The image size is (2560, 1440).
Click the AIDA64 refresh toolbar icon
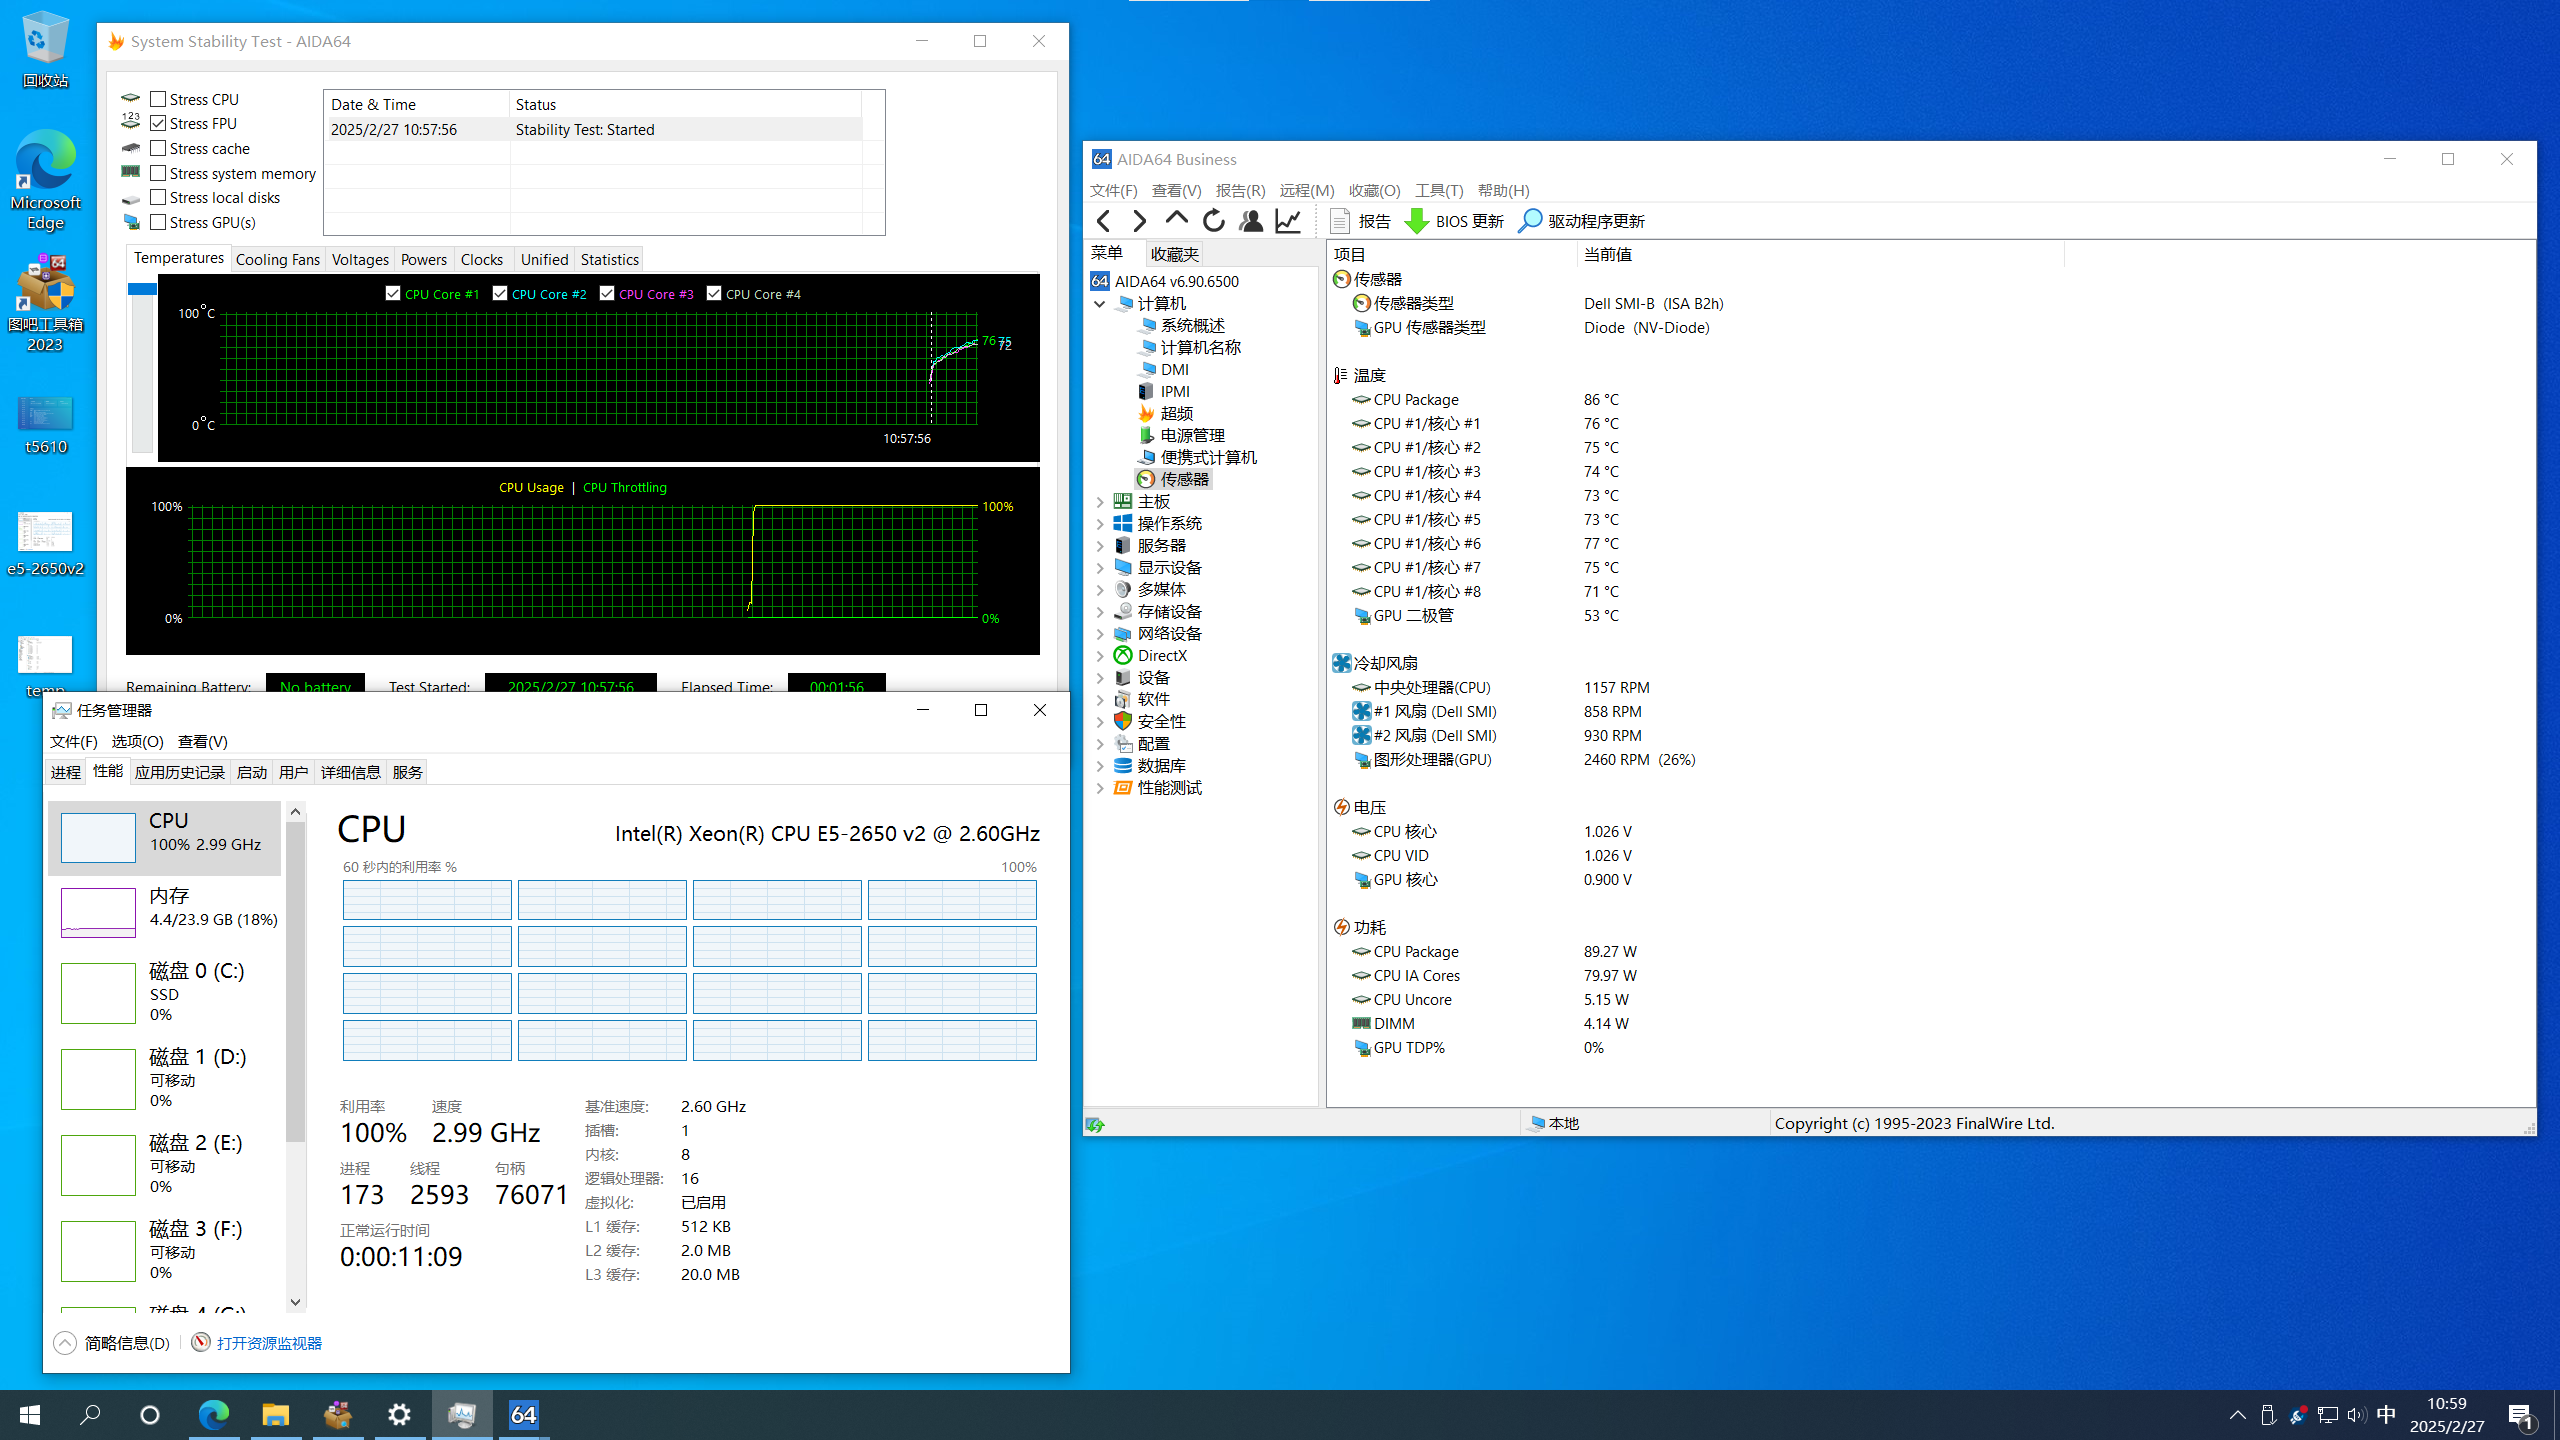pyautogui.click(x=1213, y=221)
